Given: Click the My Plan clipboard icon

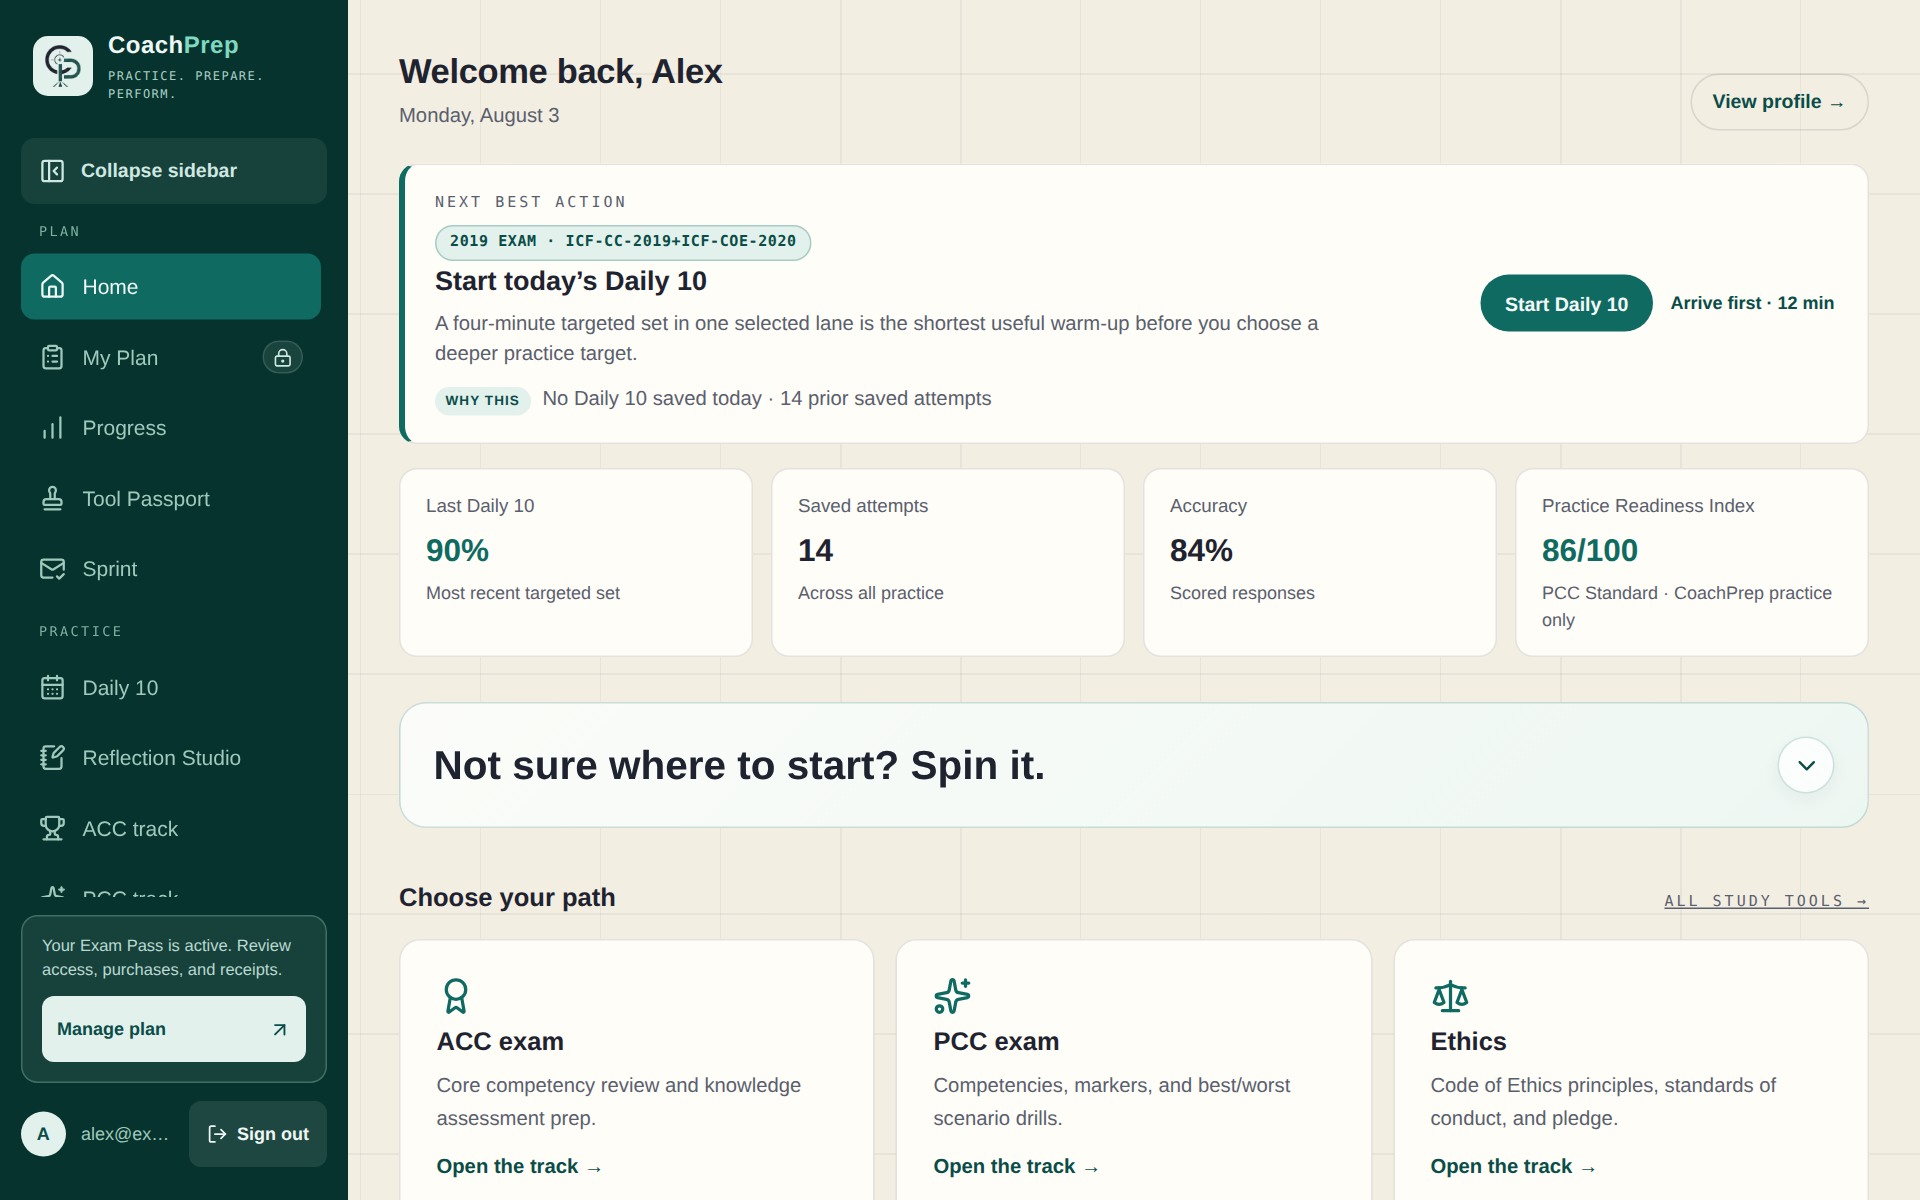Looking at the screenshot, I should 52,357.
